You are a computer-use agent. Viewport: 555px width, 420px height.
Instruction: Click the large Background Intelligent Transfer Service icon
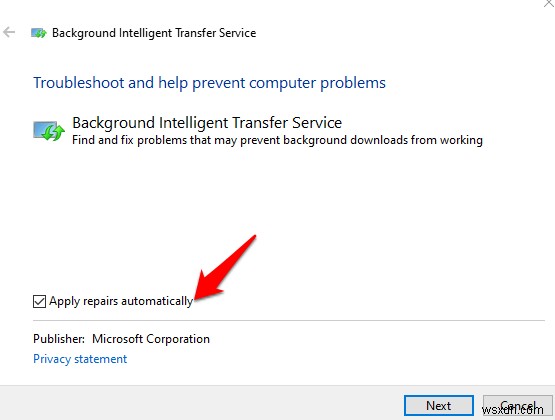[x=49, y=131]
